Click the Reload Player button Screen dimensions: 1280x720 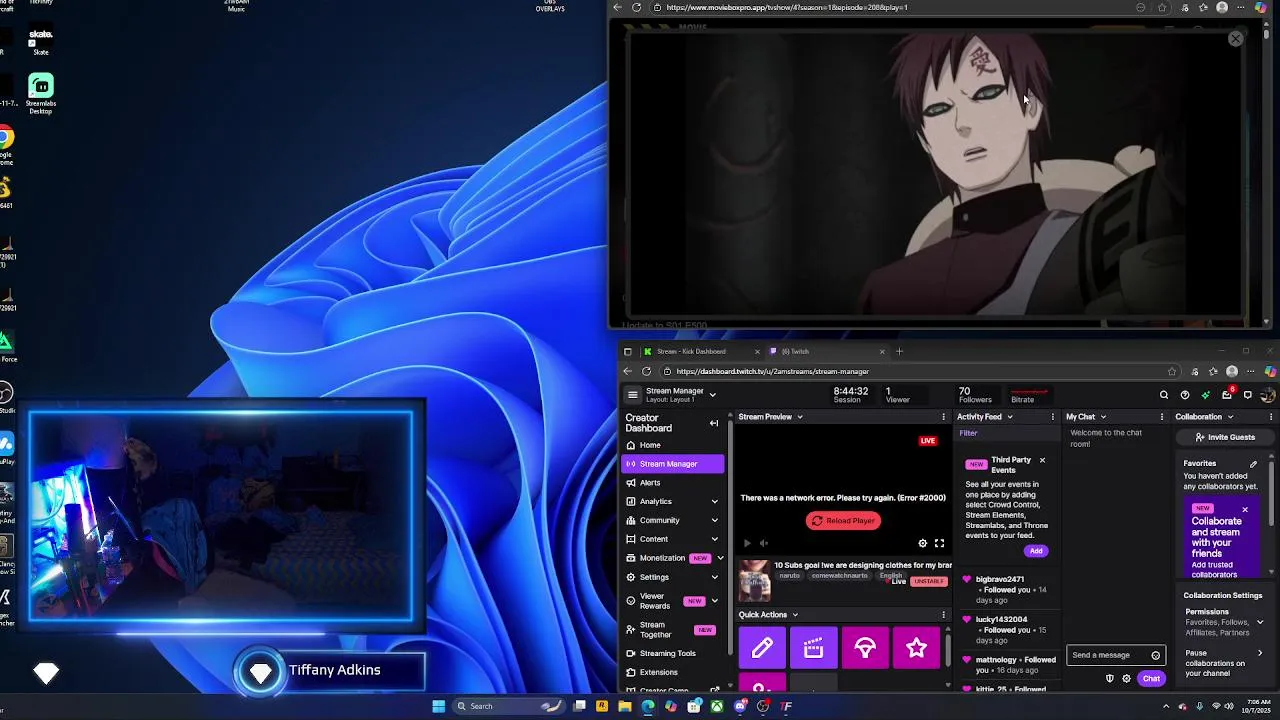pos(843,521)
